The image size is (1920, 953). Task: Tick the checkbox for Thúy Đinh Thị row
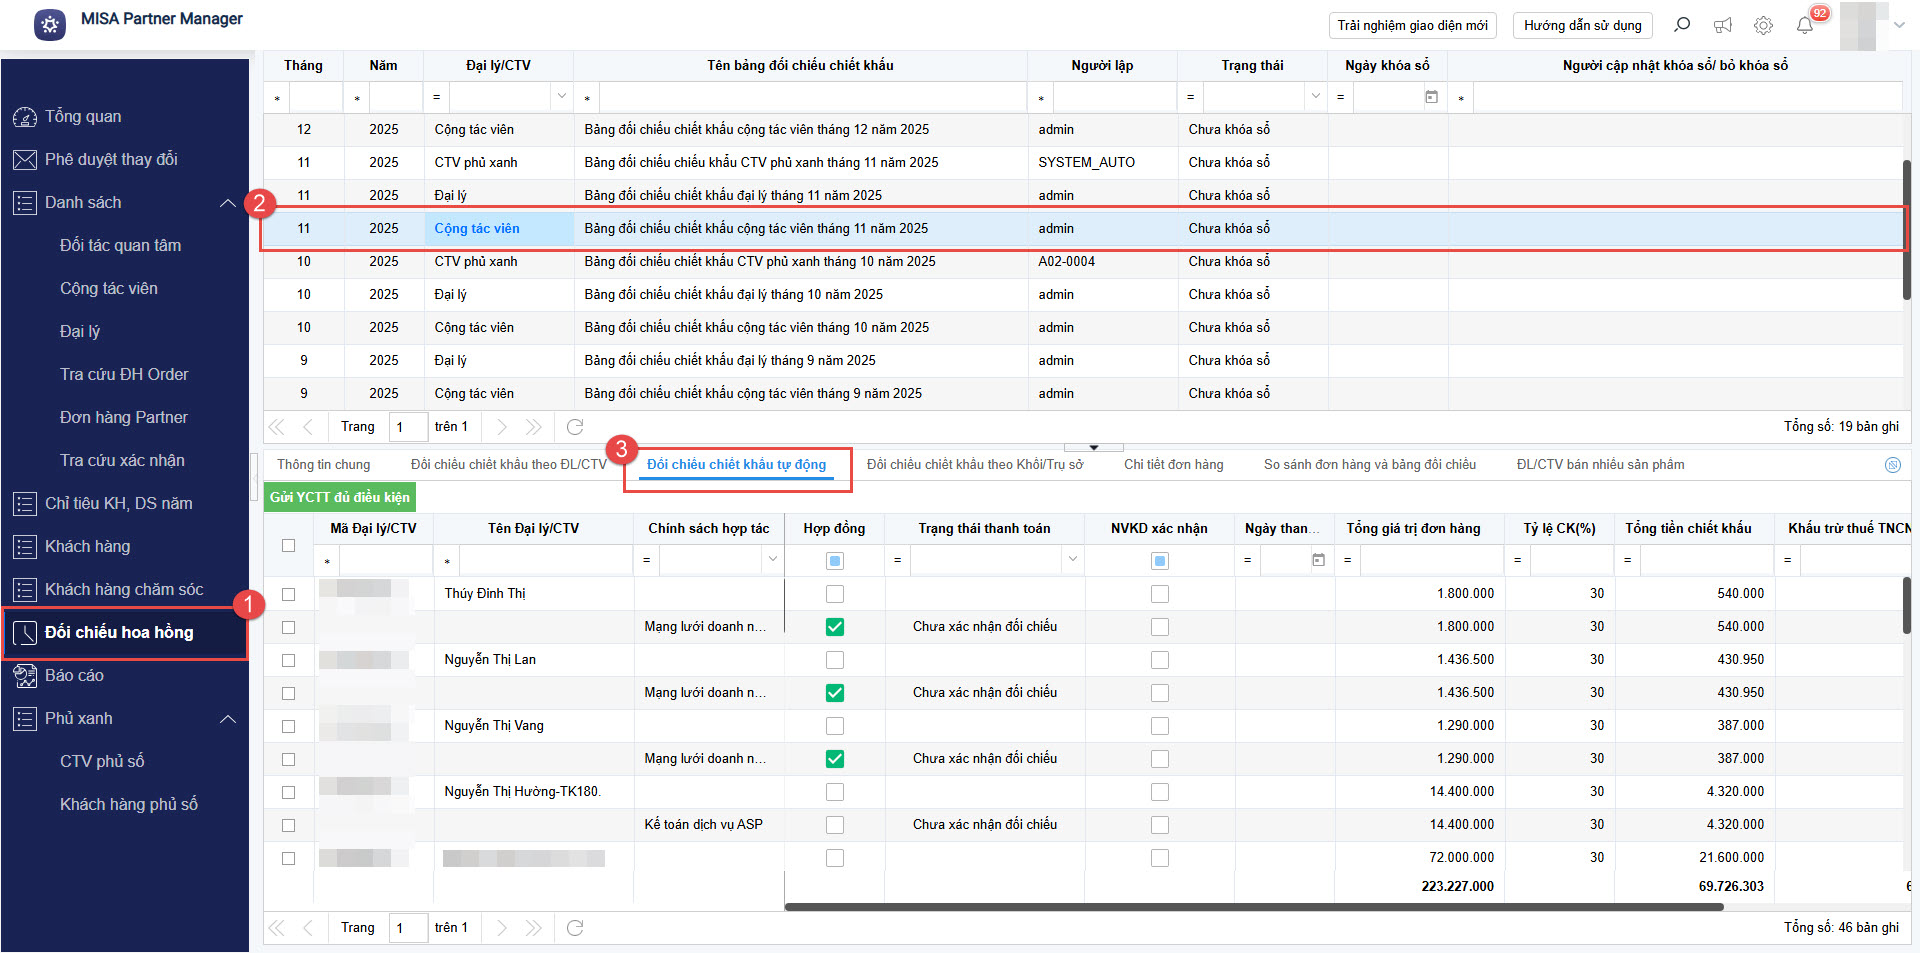tap(289, 594)
